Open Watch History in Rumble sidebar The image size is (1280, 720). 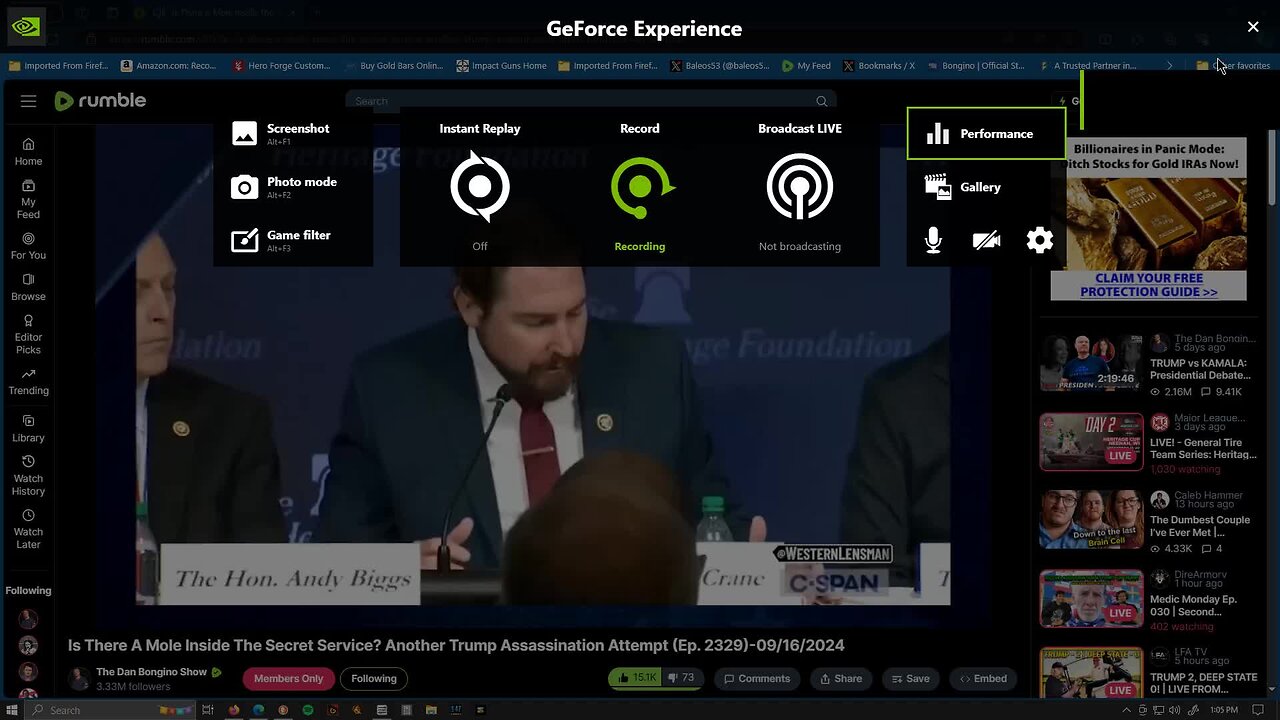point(28,475)
